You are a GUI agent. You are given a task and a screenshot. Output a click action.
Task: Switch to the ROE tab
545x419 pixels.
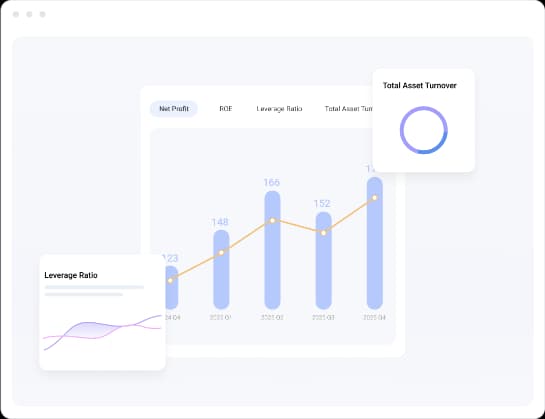[226, 109]
